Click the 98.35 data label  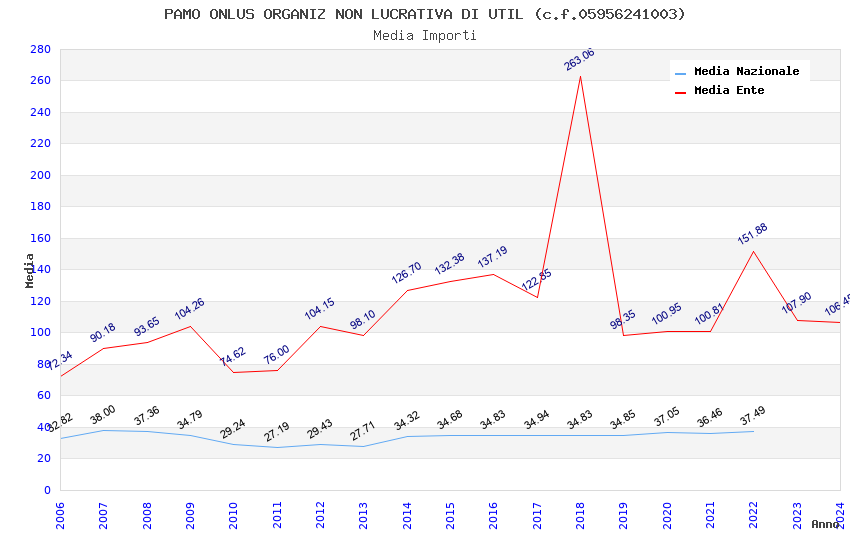pyautogui.click(x=622, y=319)
